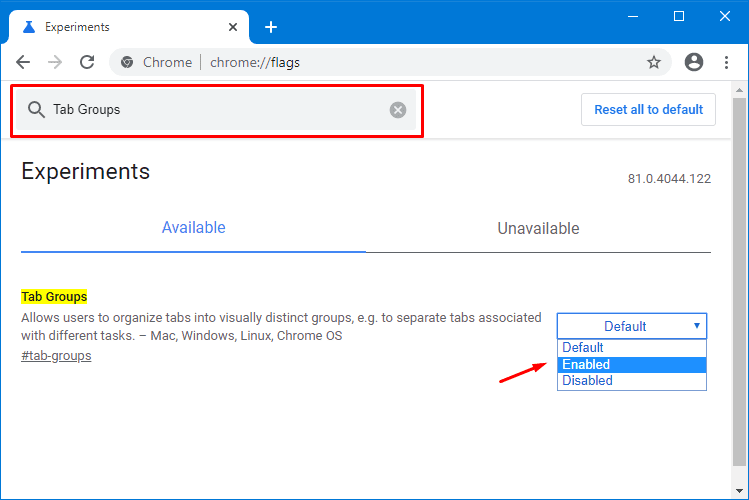The image size is (749, 500).
Task: Reload the chrome://flags page
Action: 87,62
